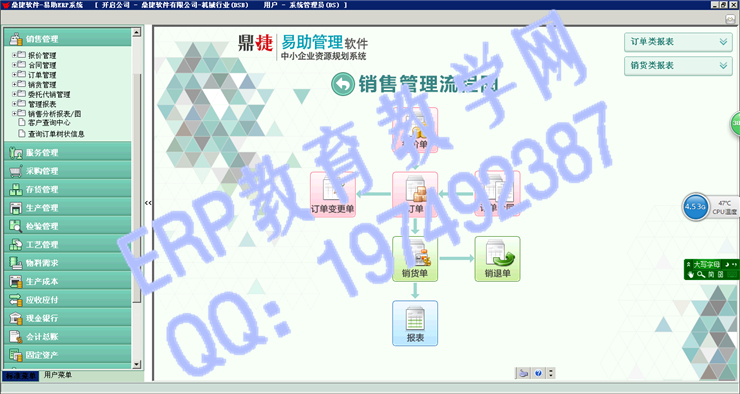
Task: Switch to the 用户菜单 tab
Action: [58, 375]
